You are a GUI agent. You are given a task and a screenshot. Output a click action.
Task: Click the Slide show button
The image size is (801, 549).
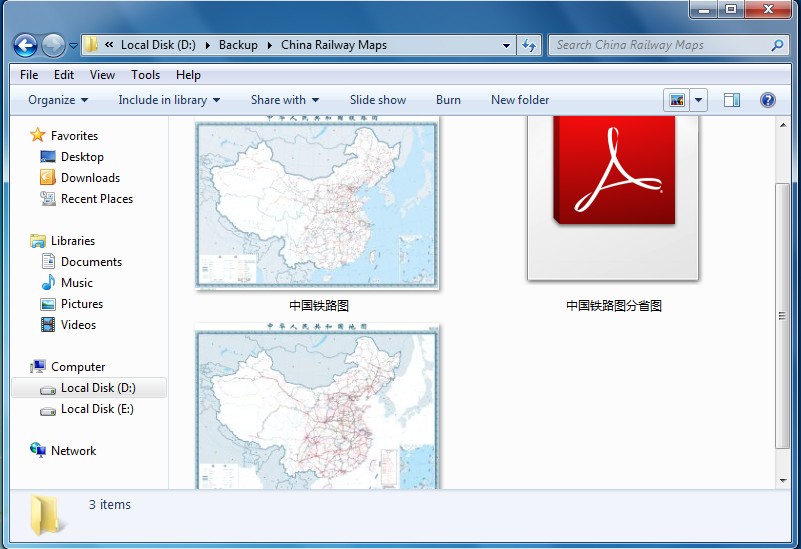378,100
